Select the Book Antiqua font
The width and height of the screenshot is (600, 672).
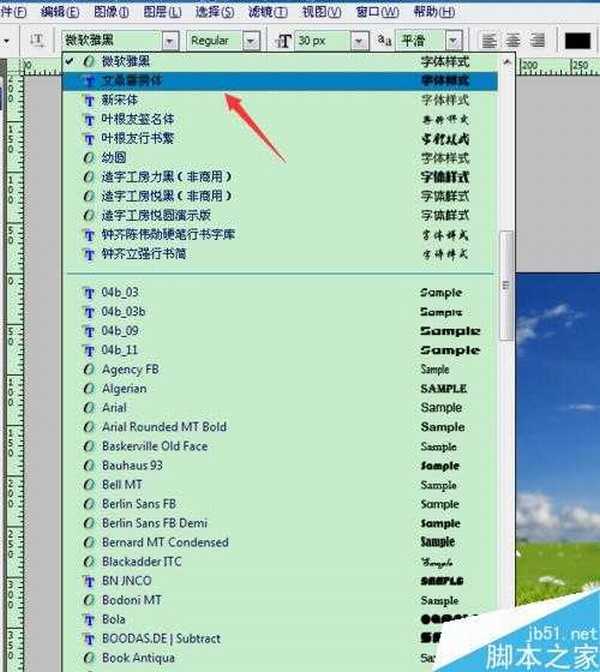280,658
